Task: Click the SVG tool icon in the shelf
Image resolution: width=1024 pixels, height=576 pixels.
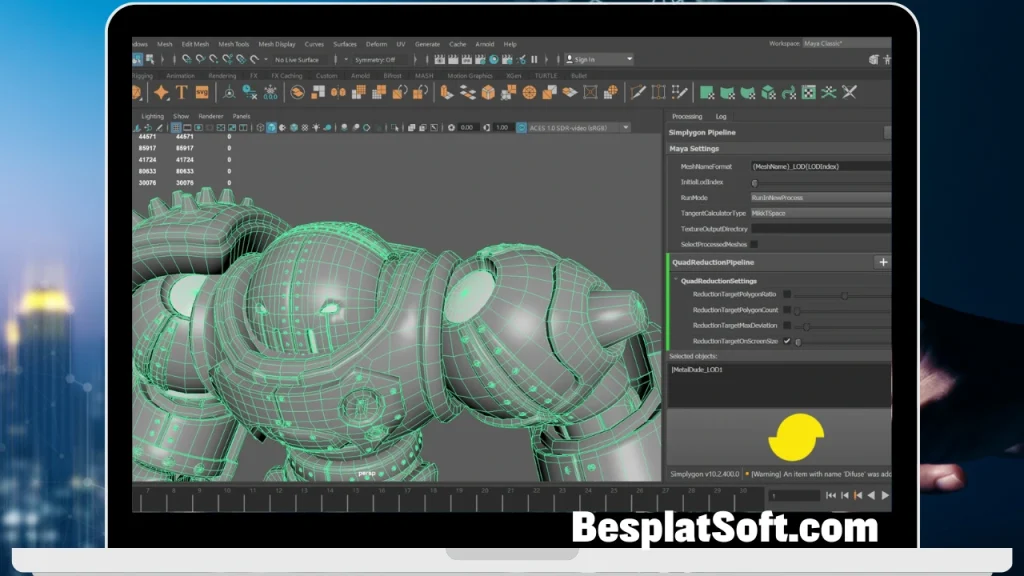Action: click(203, 93)
